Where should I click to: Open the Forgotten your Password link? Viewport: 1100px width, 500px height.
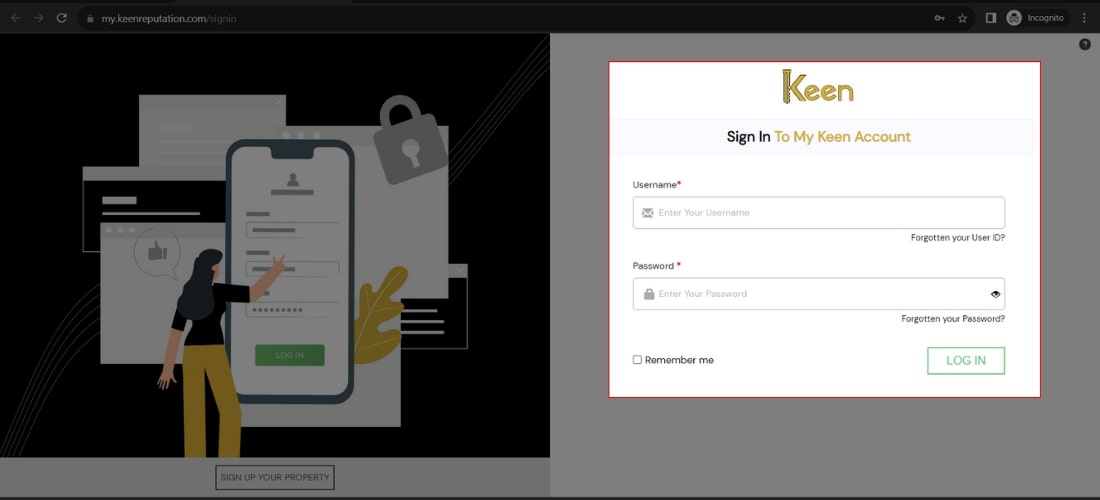(952, 319)
